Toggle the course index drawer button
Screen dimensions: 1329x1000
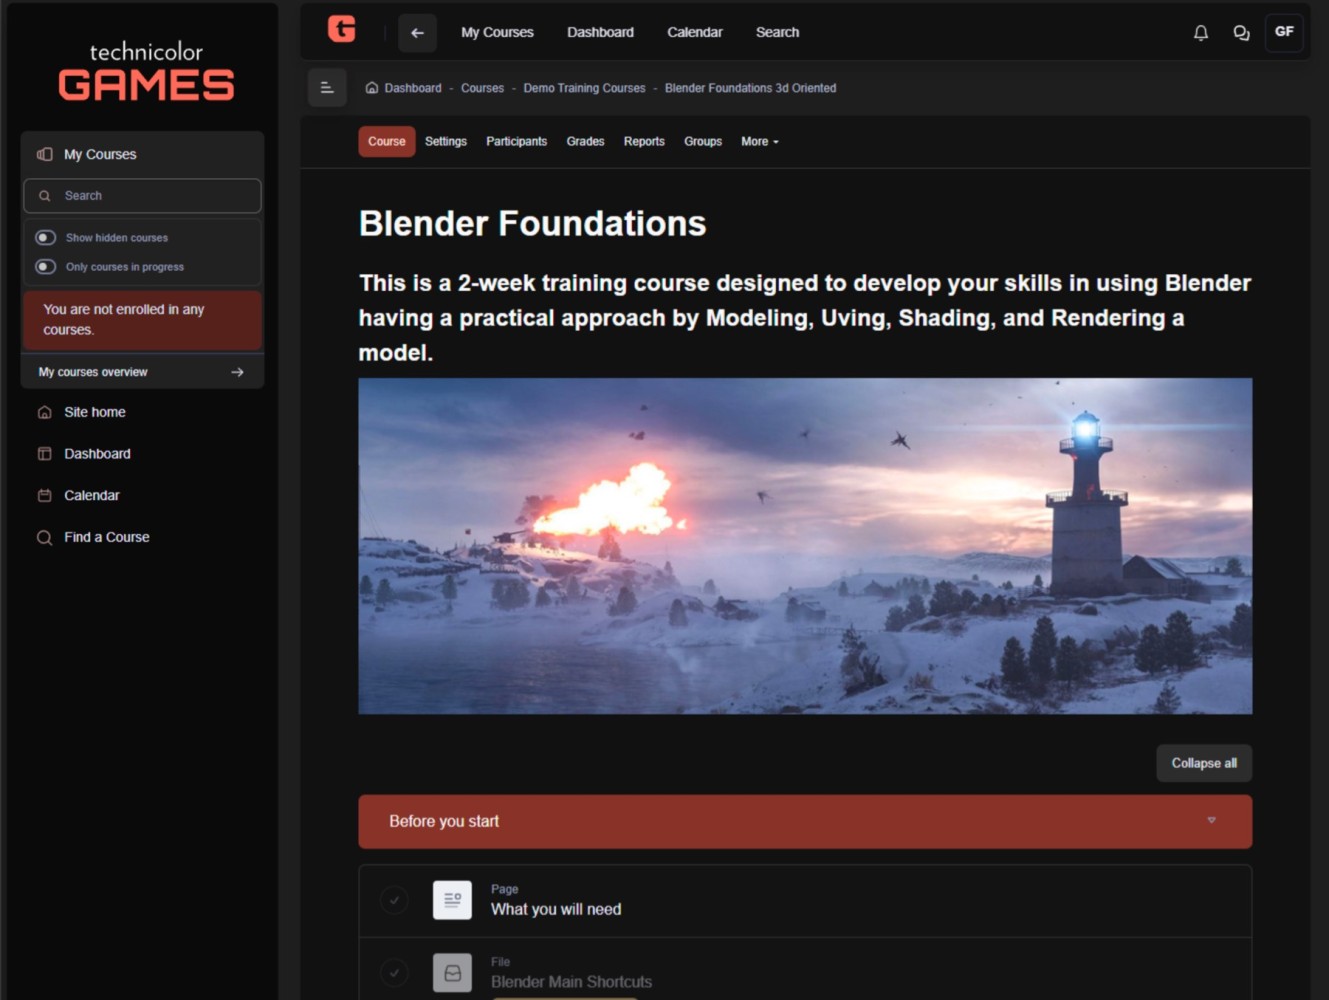tap(327, 88)
